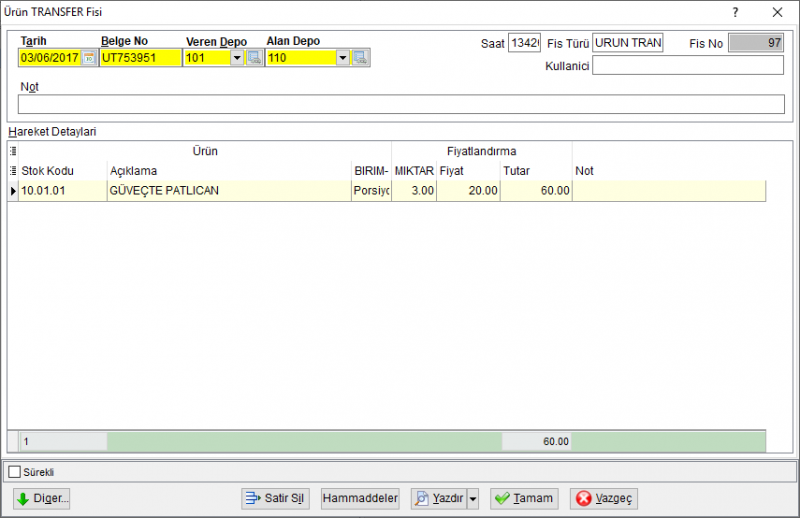Click the Fiyat column header
This screenshot has height=518, width=800.
(x=468, y=170)
